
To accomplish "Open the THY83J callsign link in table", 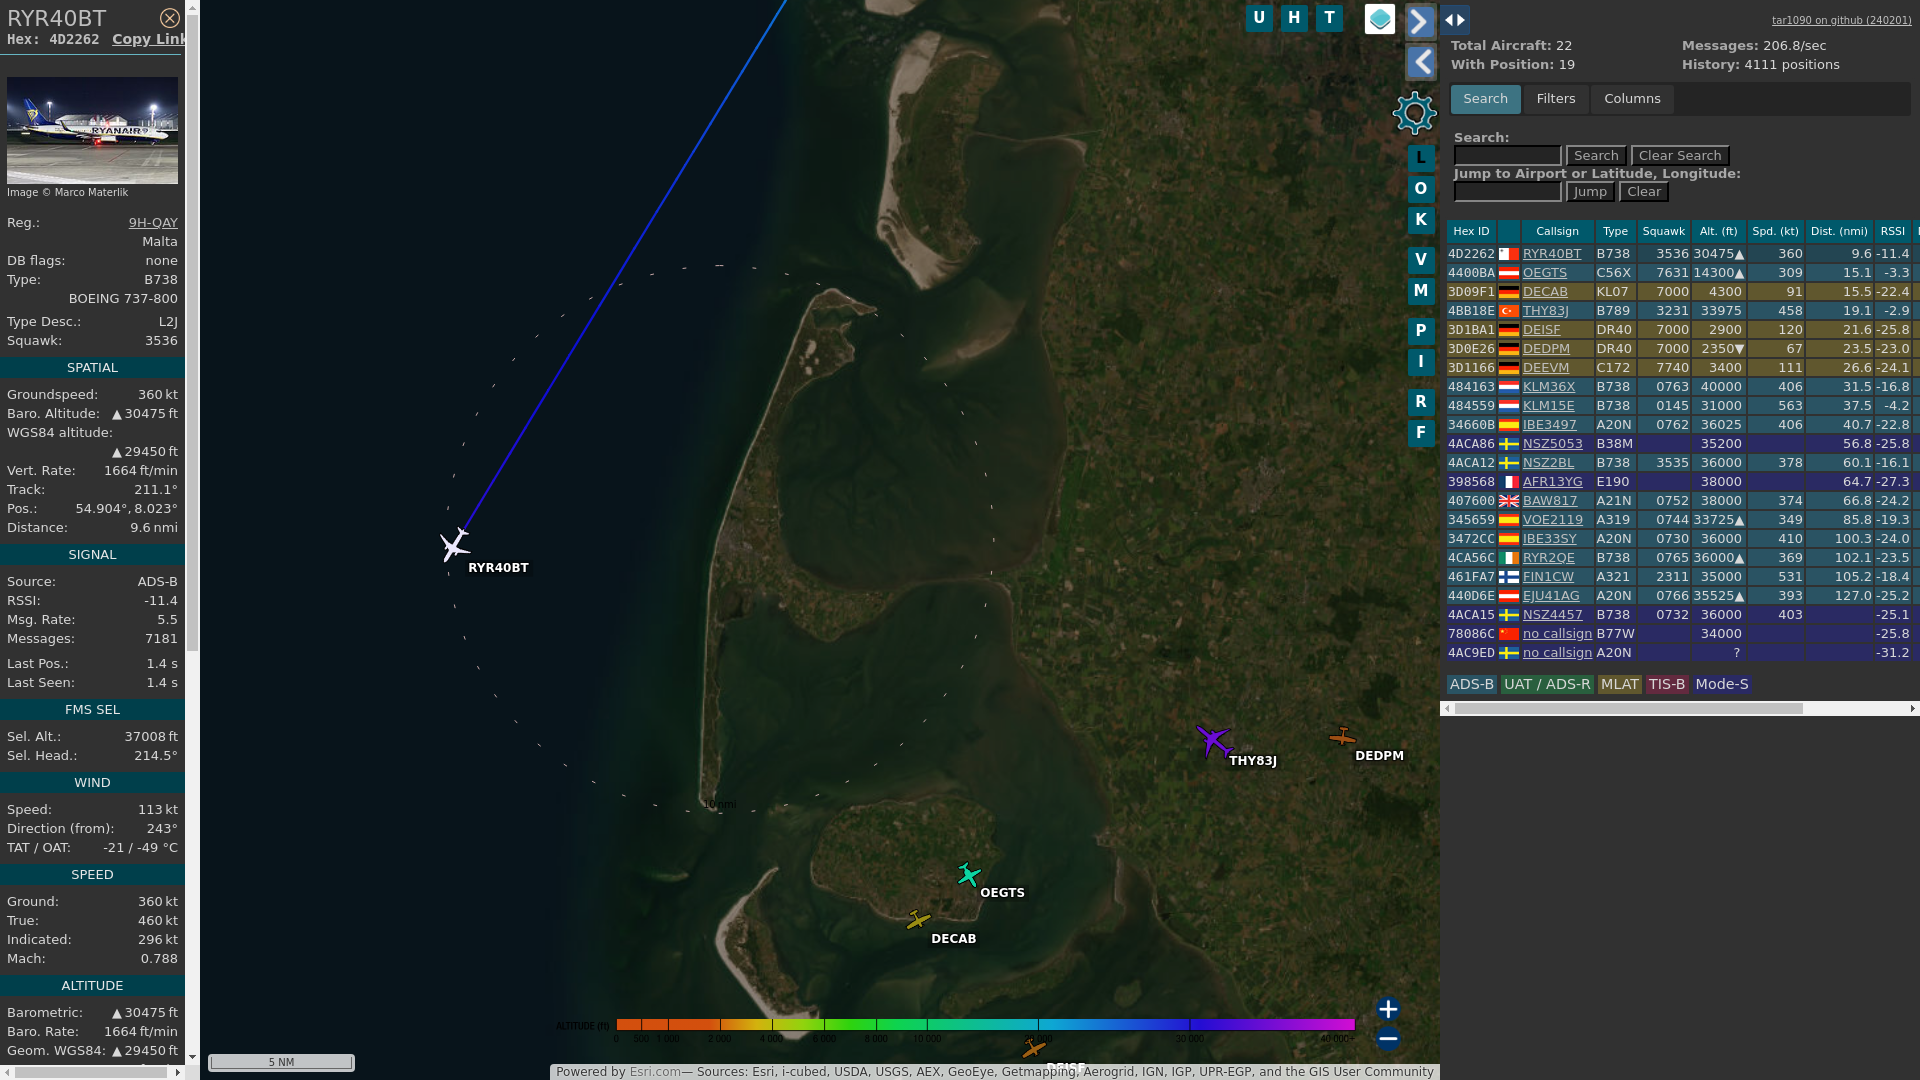I will click(x=1546, y=311).
